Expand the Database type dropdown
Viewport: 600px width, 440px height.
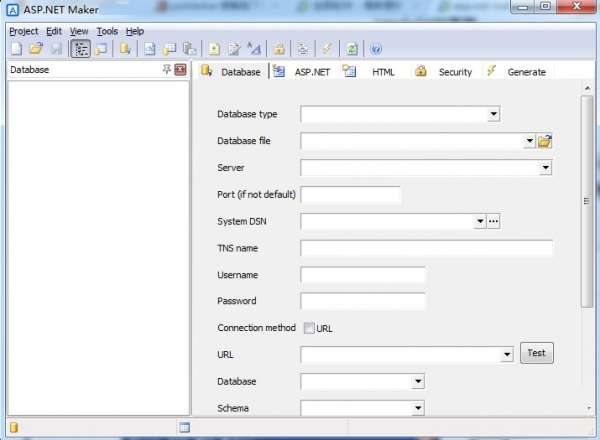[494, 114]
